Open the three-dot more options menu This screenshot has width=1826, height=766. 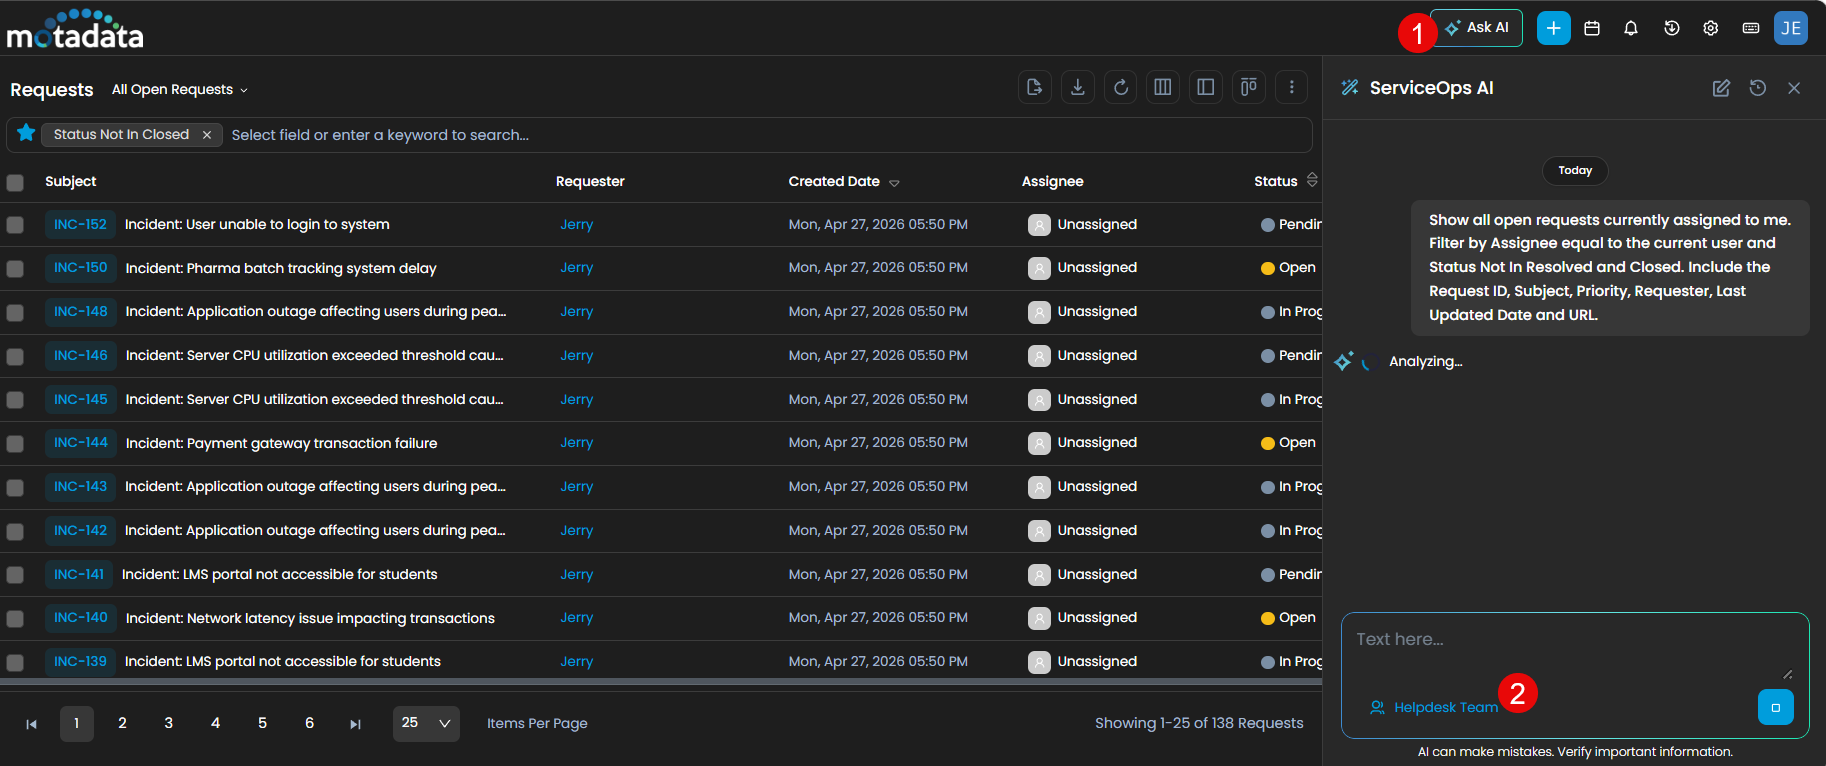coord(1291,88)
